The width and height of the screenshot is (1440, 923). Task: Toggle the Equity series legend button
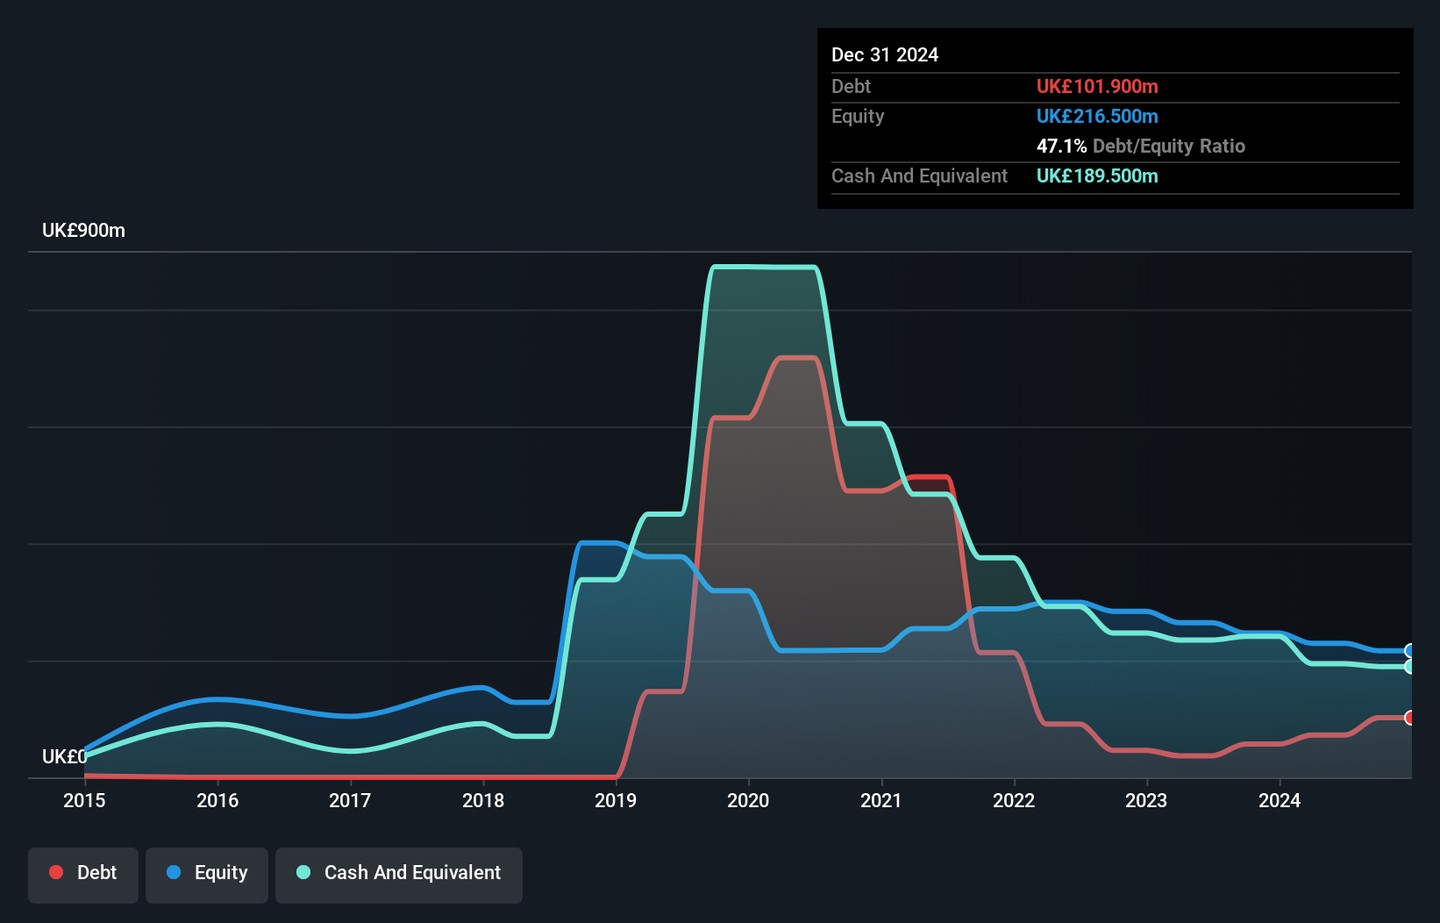(x=207, y=875)
